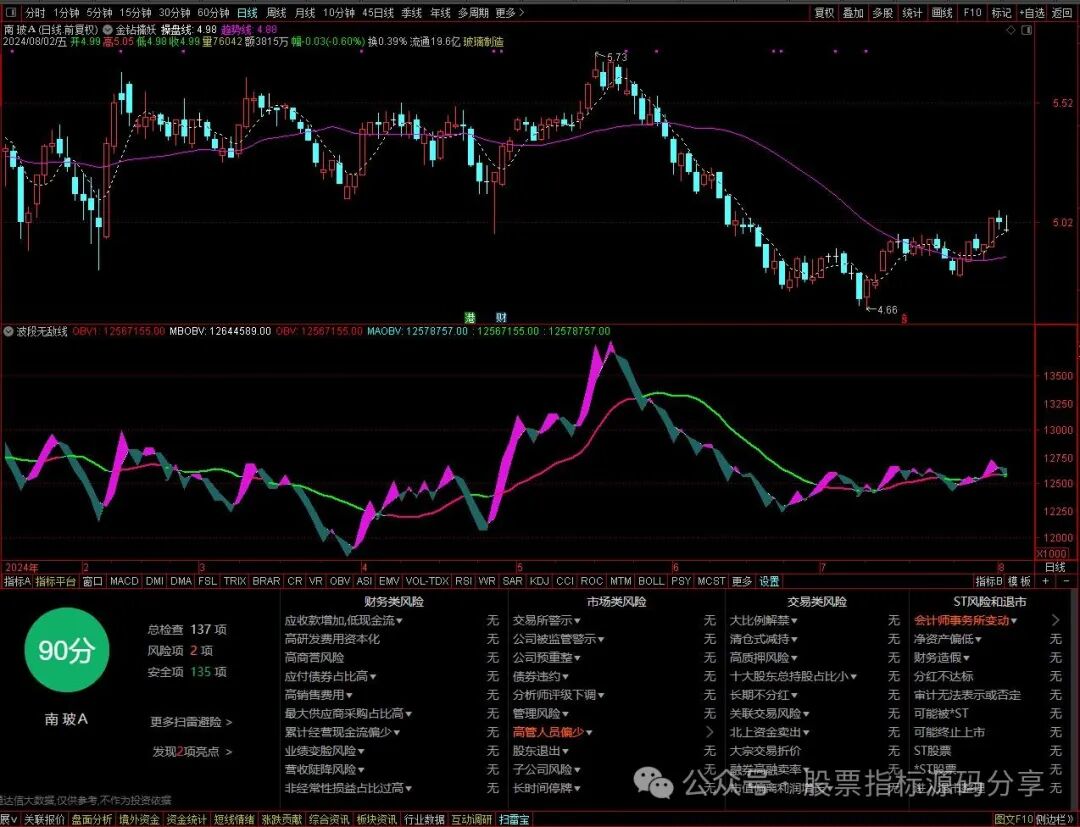Open 更多 in the indicator bar
Viewport: 1080px width, 827px height.
point(742,581)
